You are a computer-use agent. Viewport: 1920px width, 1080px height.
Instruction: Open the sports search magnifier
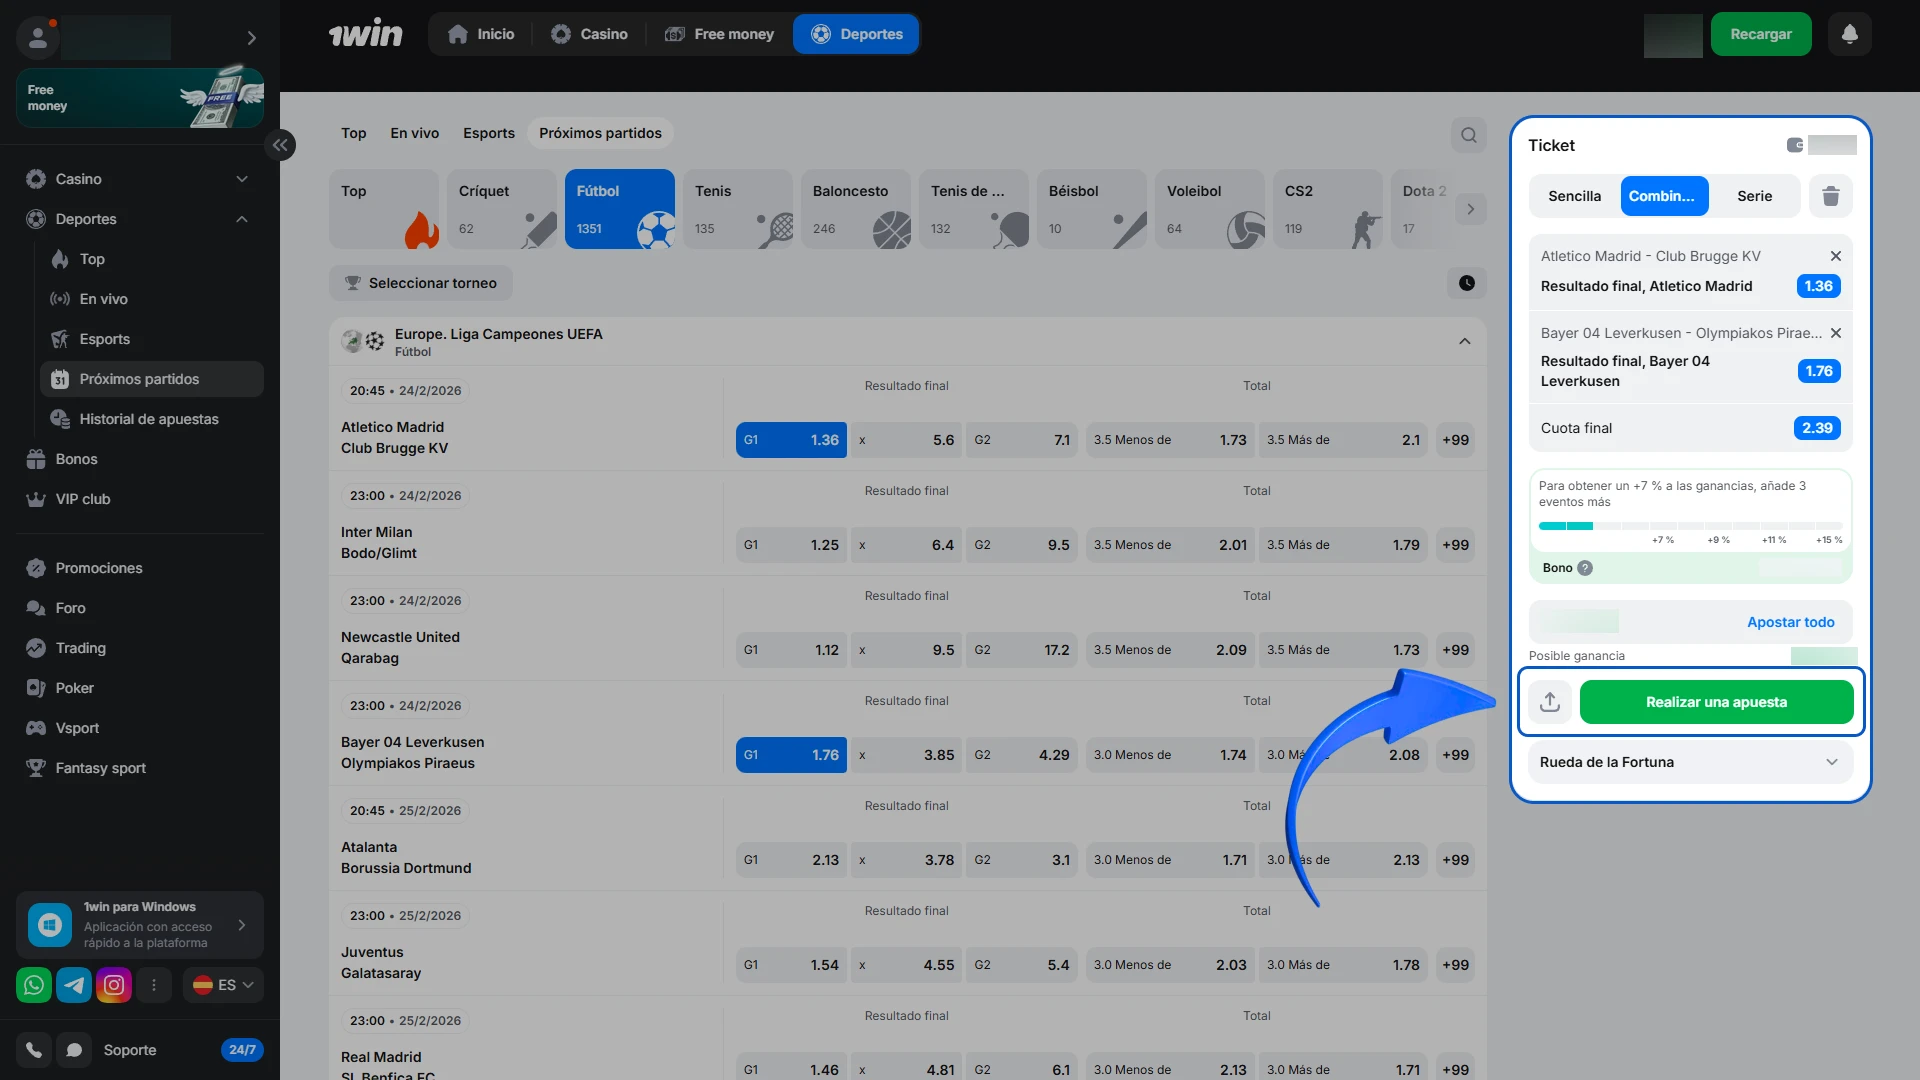[1468, 135]
